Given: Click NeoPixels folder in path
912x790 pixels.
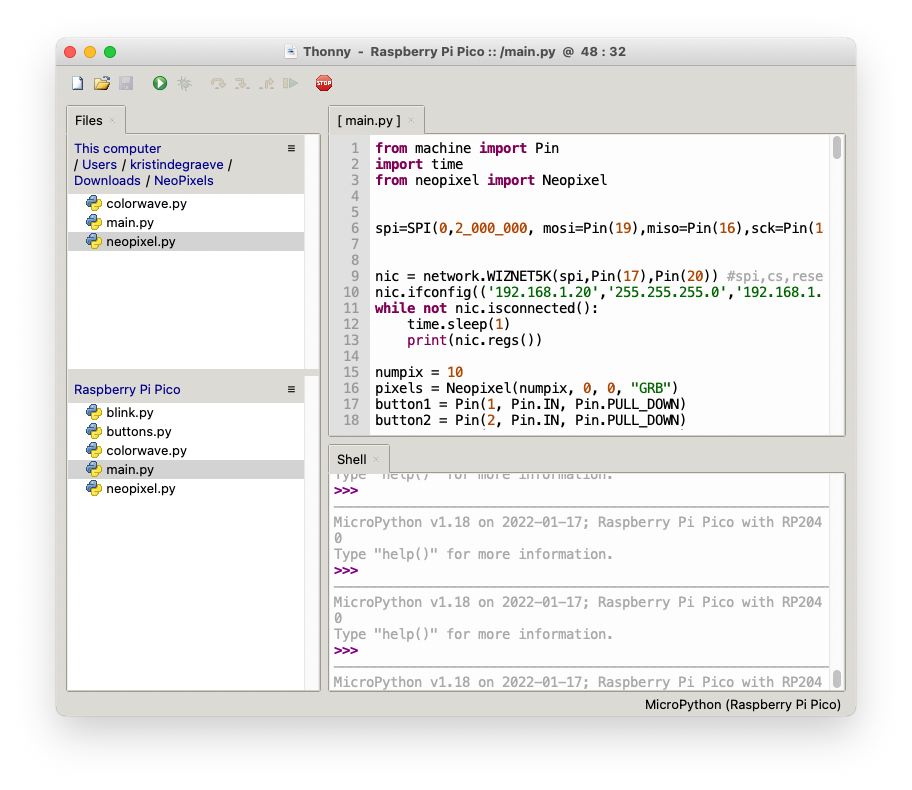Looking at the screenshot, I should (x=184, y=180).
